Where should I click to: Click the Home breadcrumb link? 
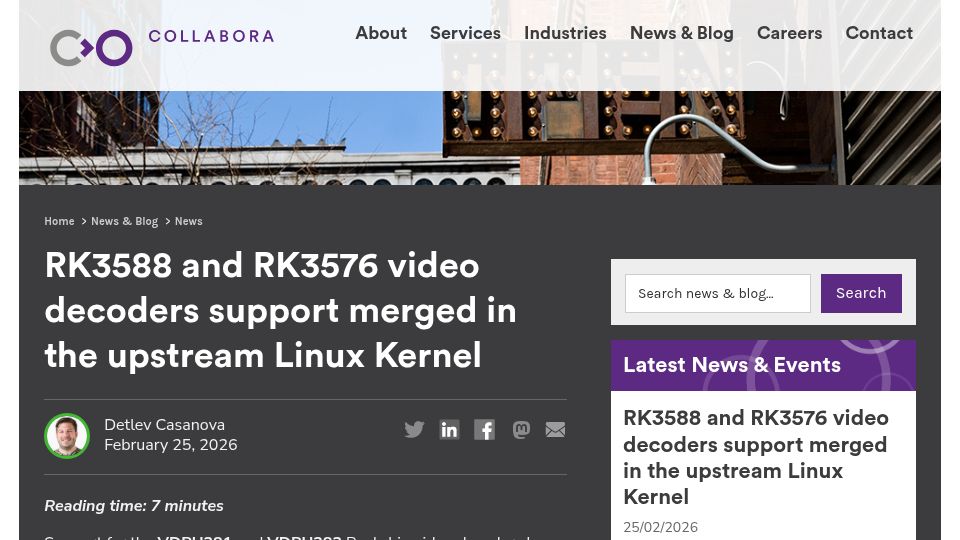(59, 221)
